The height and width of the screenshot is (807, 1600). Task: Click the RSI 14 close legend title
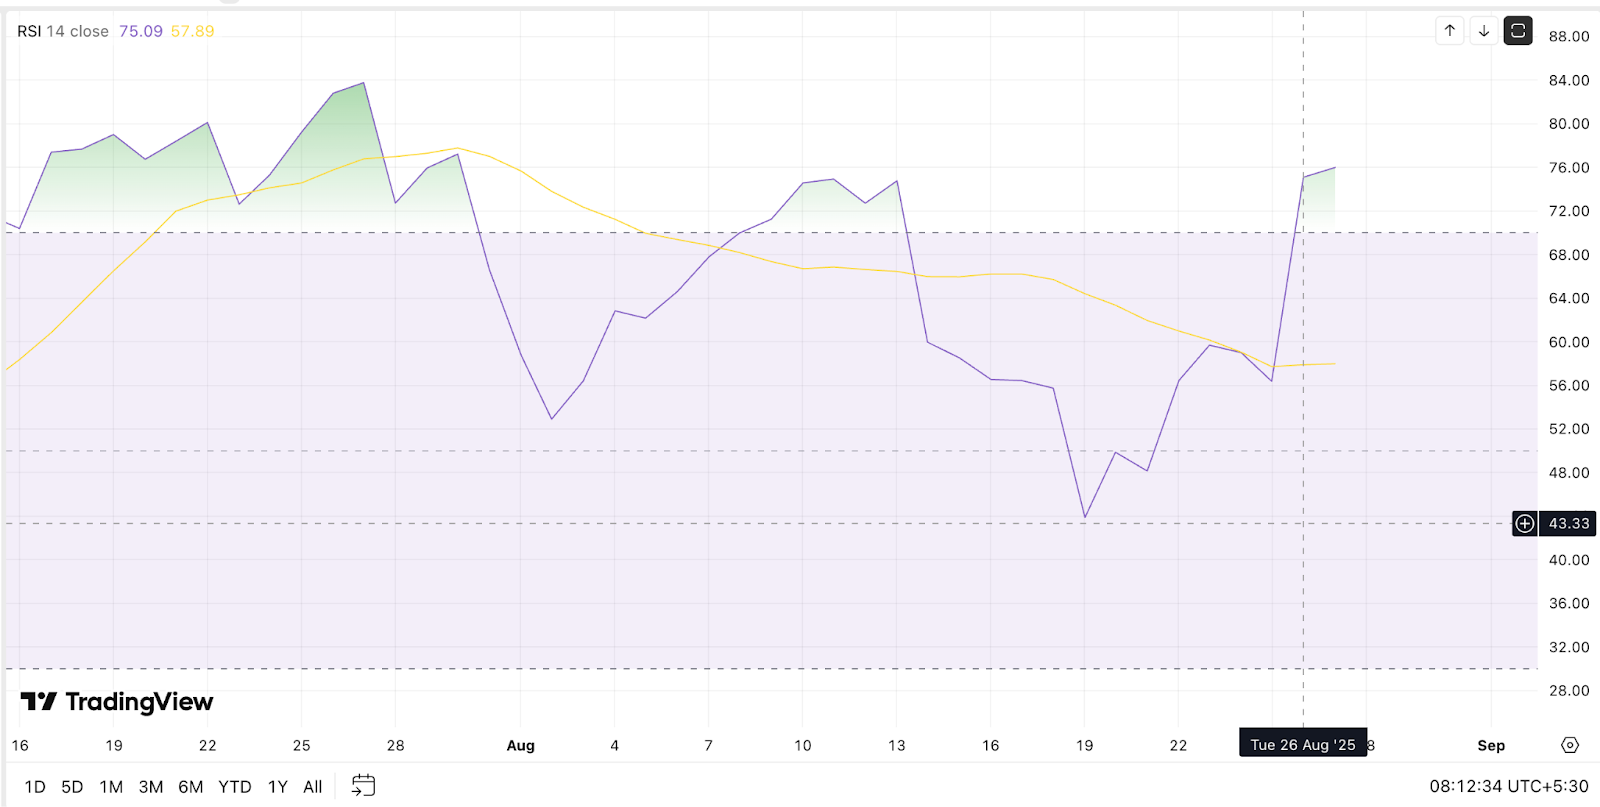pyautogui.click(x=63, y=31)
